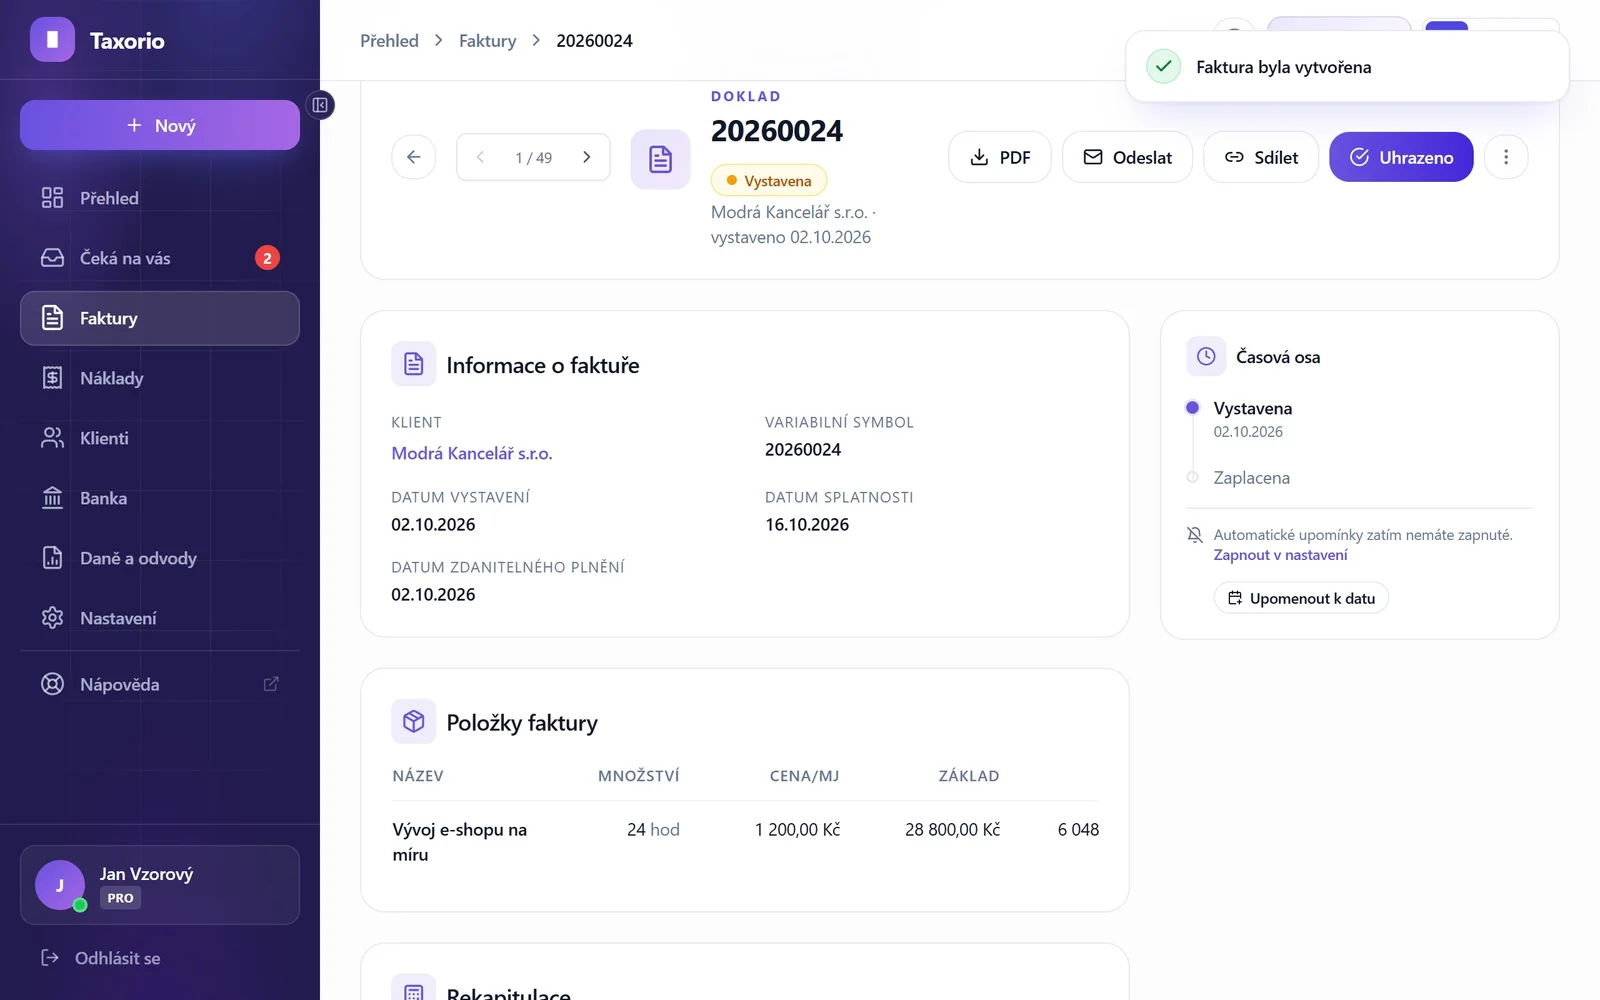Screen dimensions: 1600x1000
Task: Click the muted bell reminders icon
Action: [1194, 535]
